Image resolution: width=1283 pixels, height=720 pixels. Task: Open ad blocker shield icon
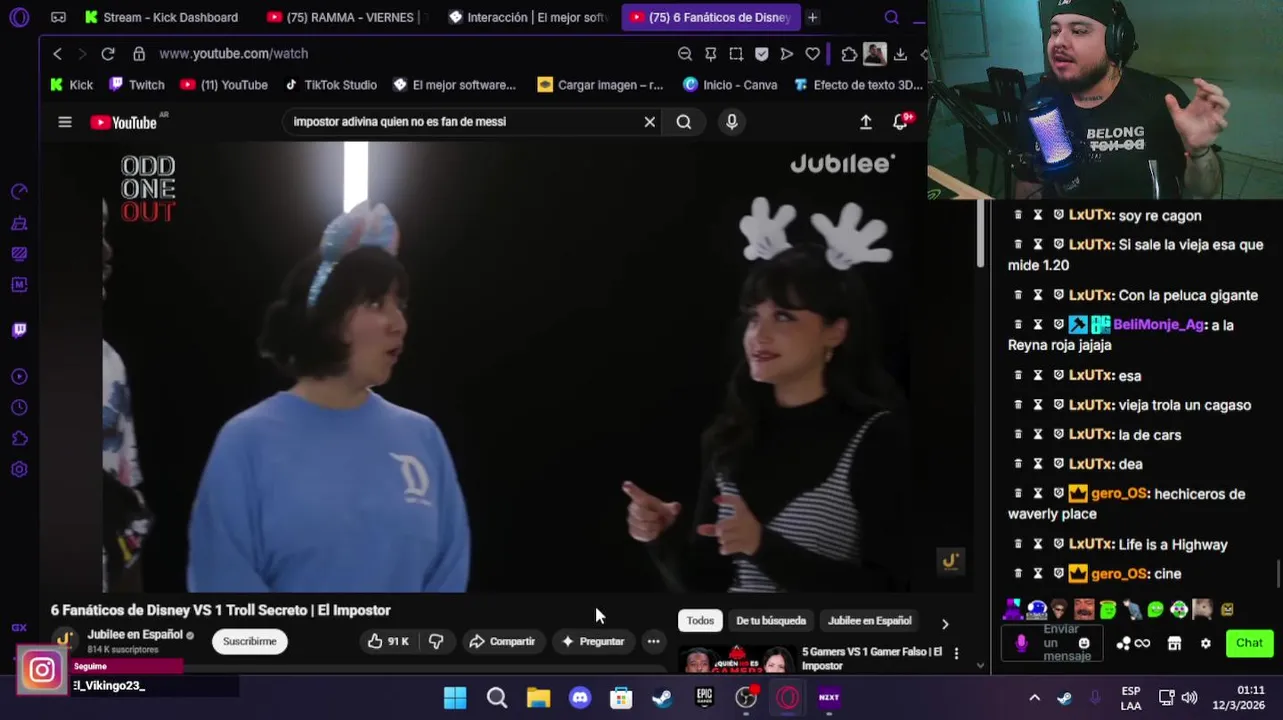coord(761,54)
